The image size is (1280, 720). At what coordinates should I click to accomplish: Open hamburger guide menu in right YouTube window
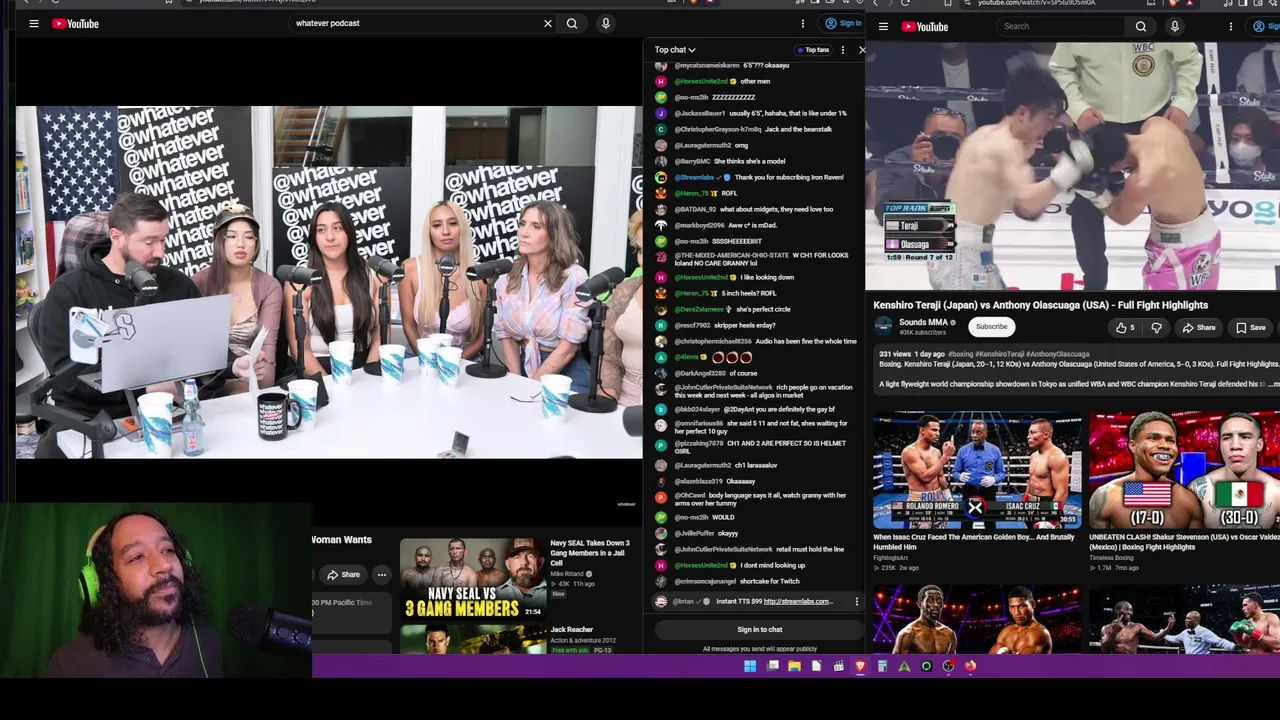tap(883, 26)
